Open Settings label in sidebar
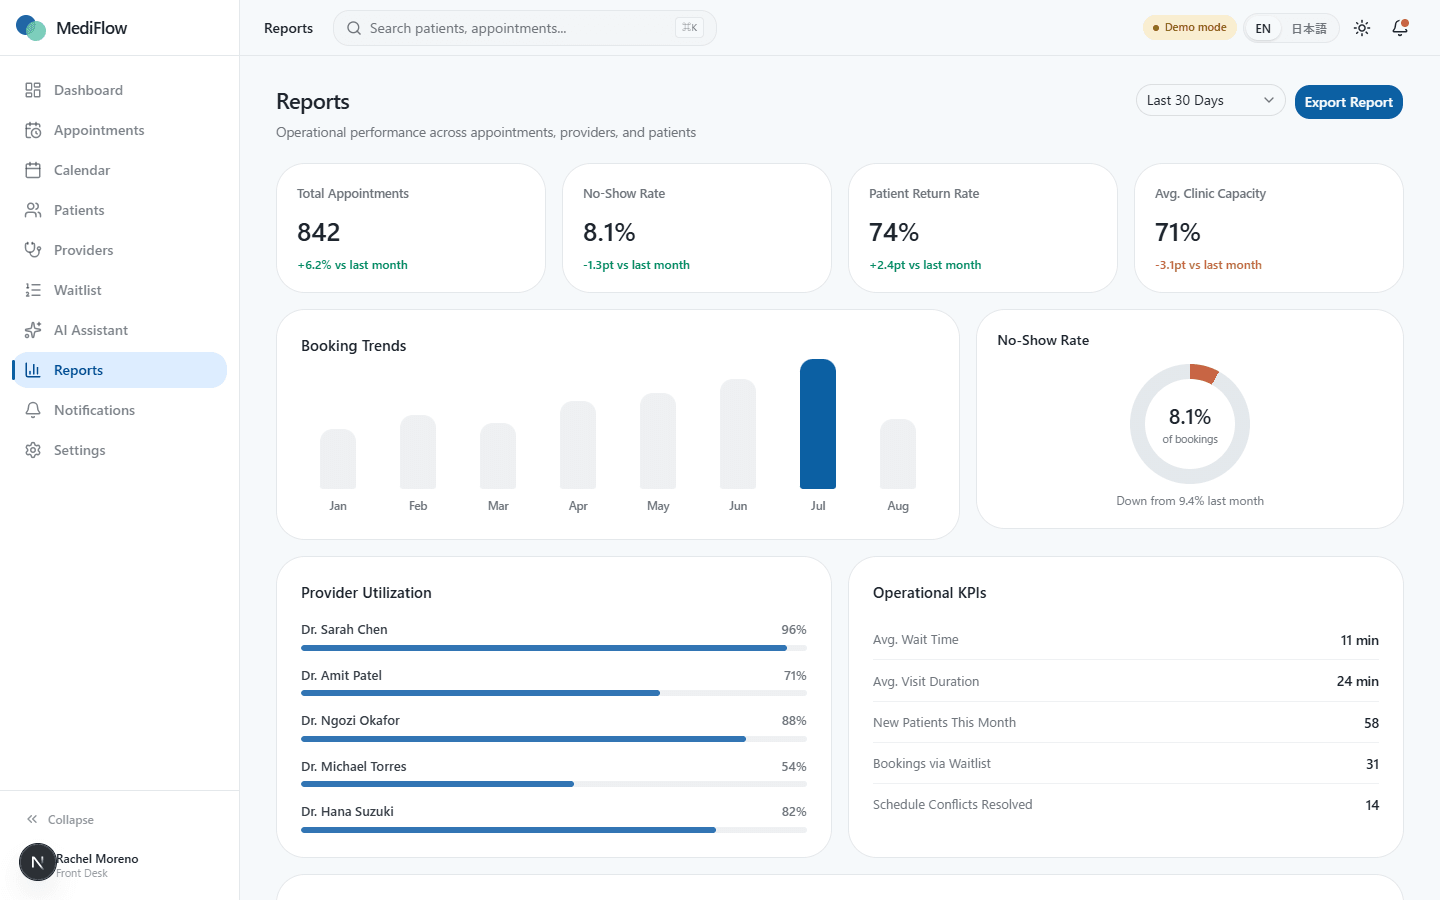Screen dimensions: 1440x900 (79, 450)
